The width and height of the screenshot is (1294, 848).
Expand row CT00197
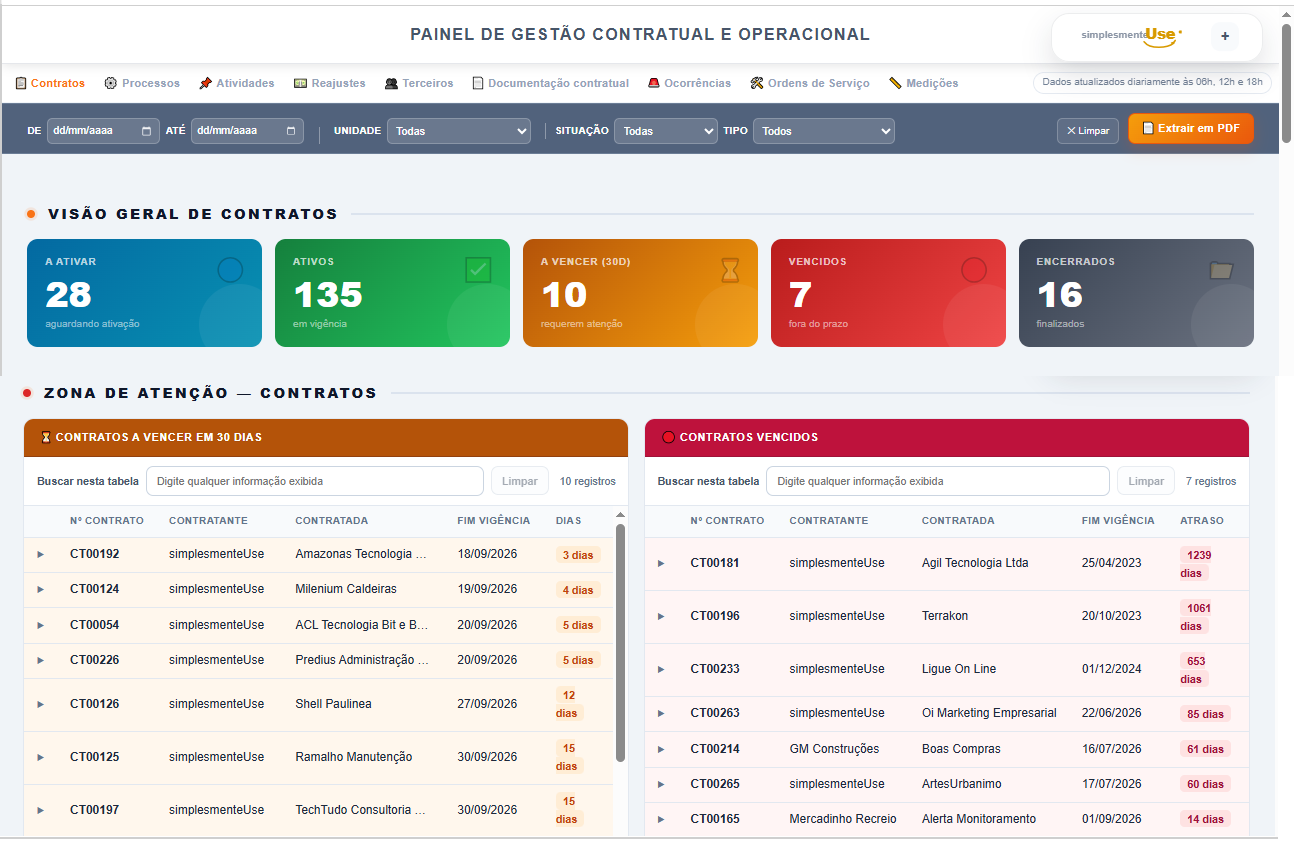click(x=41, y=810)
